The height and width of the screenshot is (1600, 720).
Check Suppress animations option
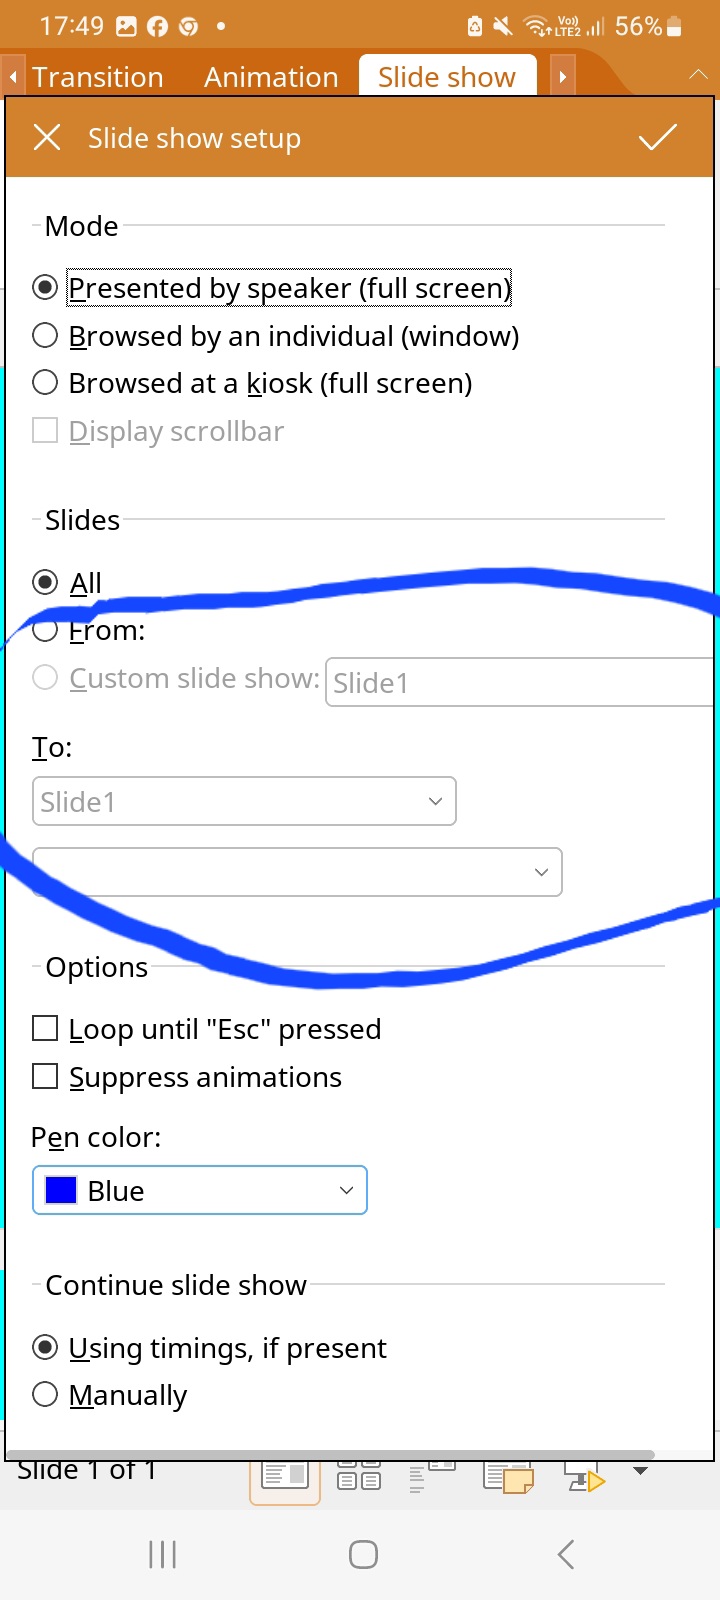coord(187,1077)
